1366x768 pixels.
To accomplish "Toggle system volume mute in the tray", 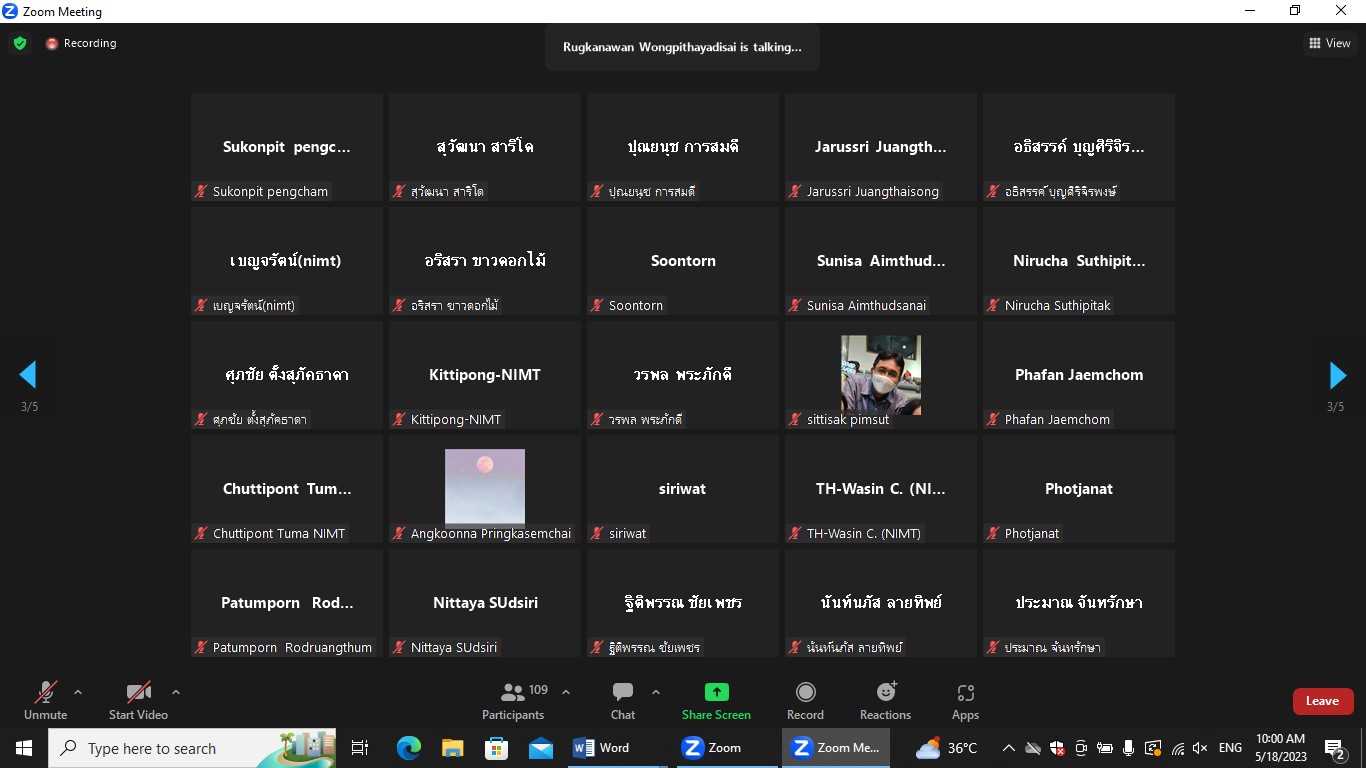I will 1200,748.
